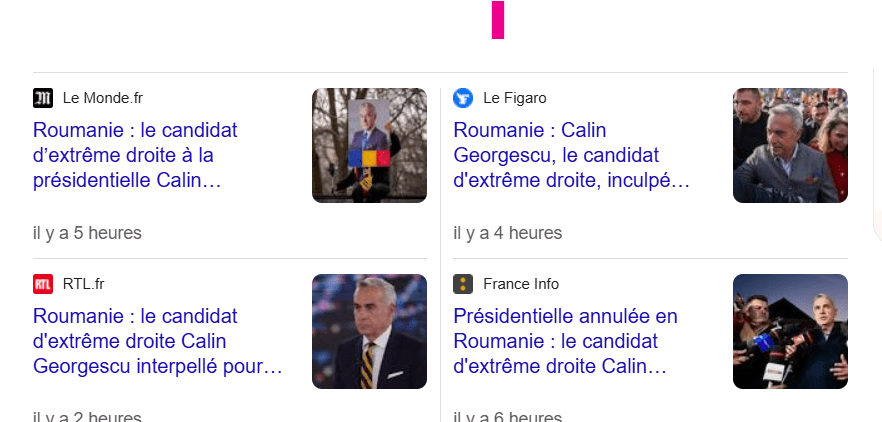Click the Le Figaro article crowd thumbnail
The height and width of the screenshot is (422, 882).
pyautogui.click(x=790, y=146)
